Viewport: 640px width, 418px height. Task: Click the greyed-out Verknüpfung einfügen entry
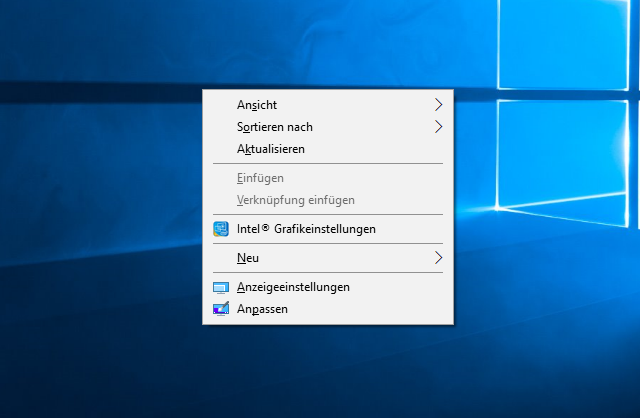coord(295,200)
